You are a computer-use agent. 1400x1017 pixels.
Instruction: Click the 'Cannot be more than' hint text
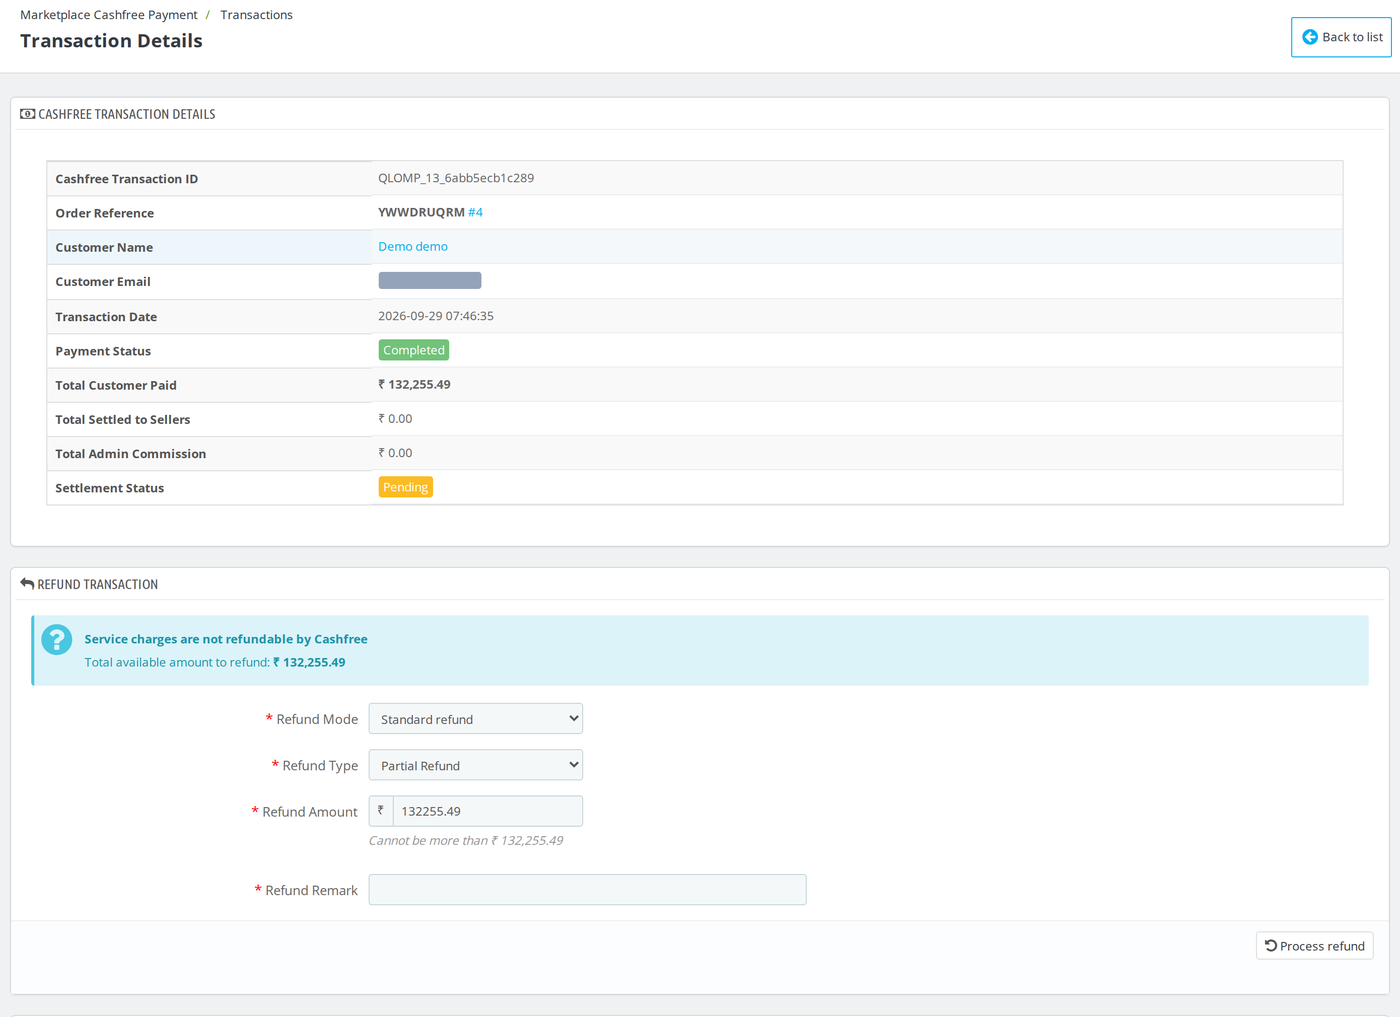[x=466, y=841]
